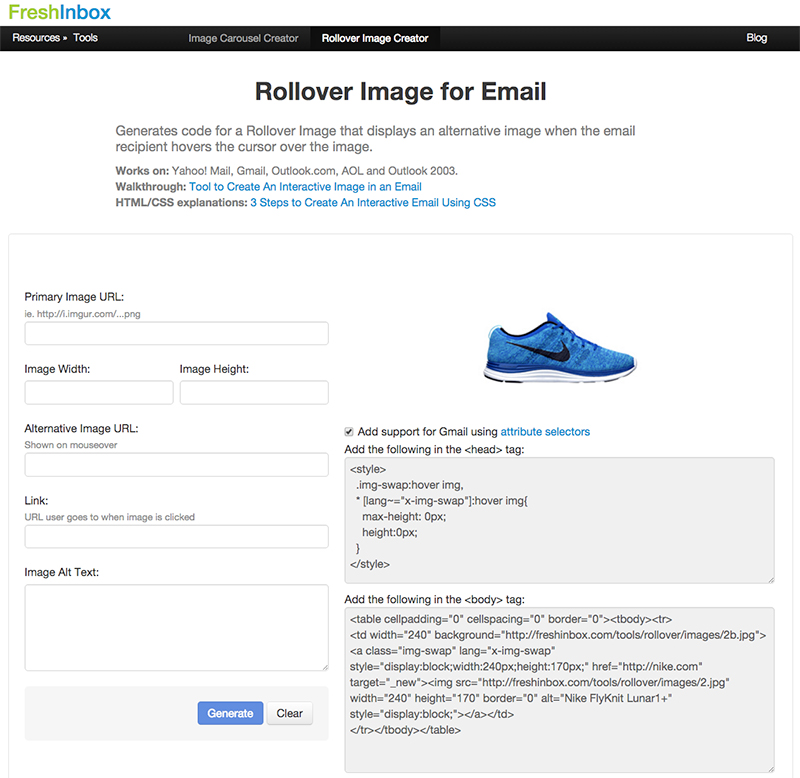Image resolution: width=800 pixels, height=778 pixels.
Task: Click the Image Alt Text resize handle
Action: coord(325,667)
